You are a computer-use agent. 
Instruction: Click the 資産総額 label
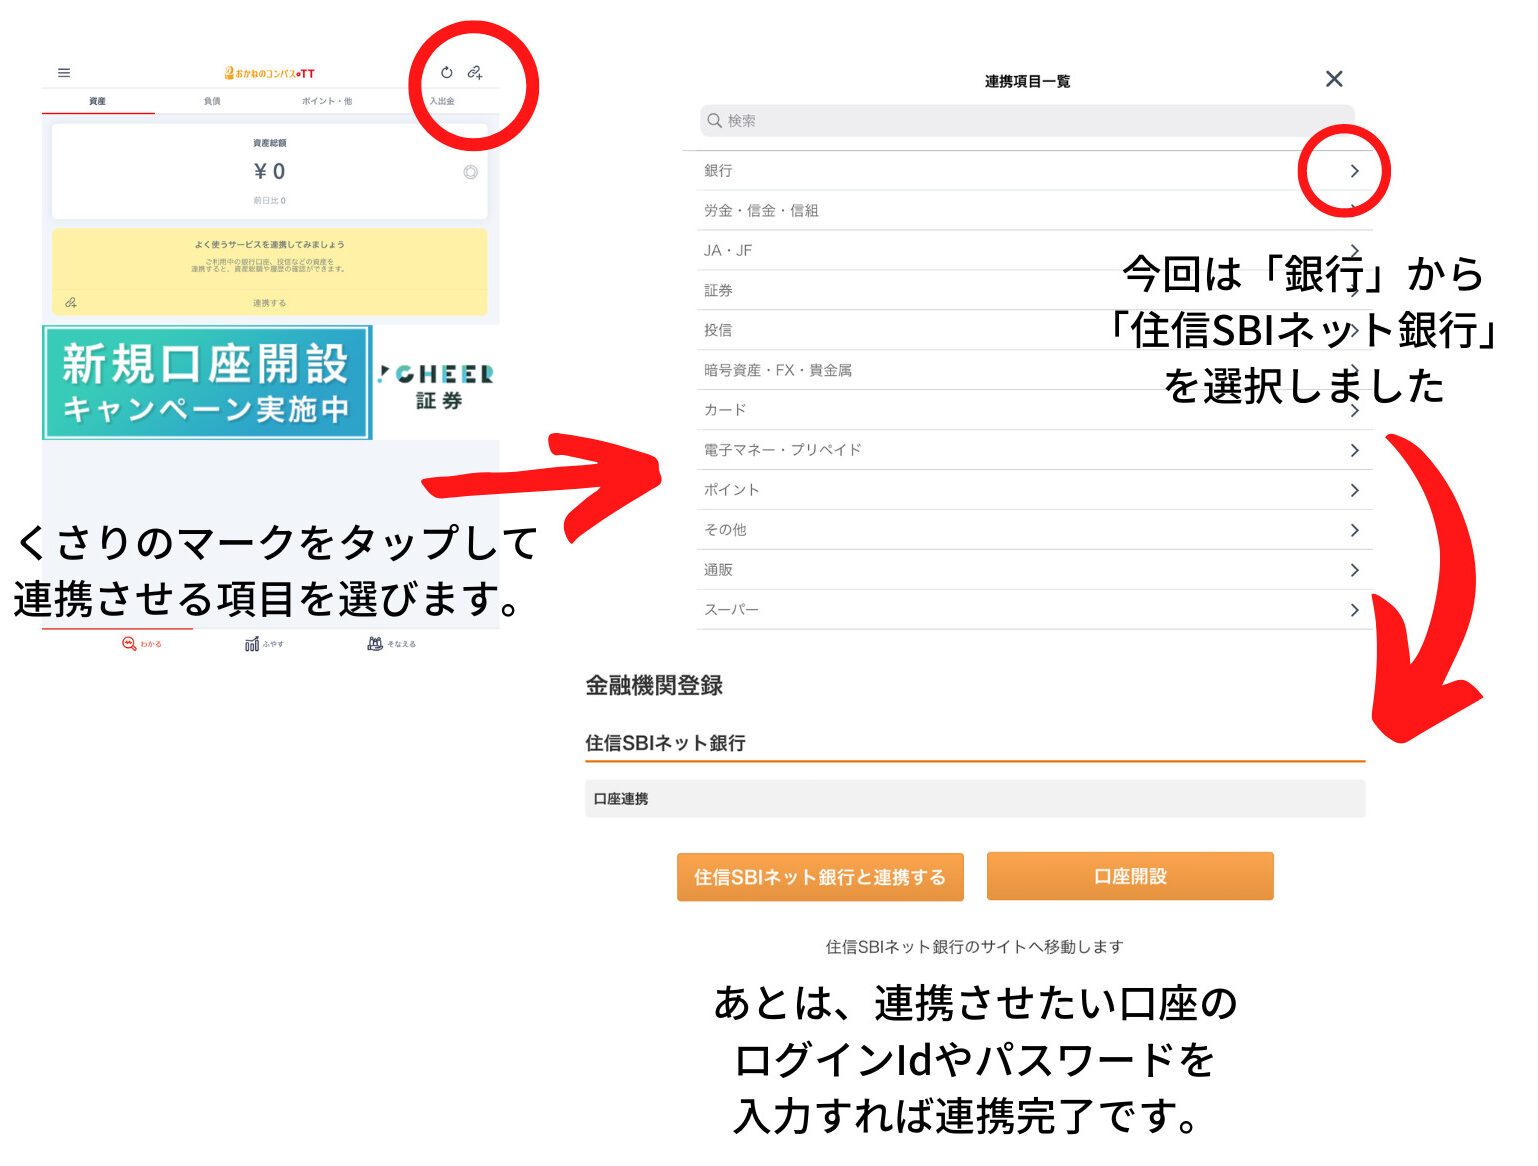click(269, 143)
